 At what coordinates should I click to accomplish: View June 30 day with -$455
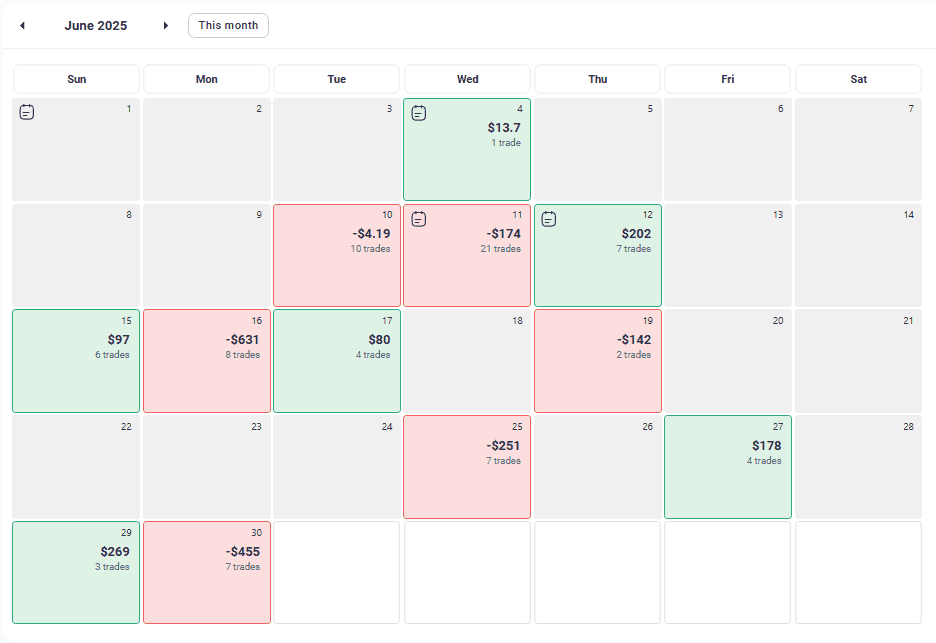207,573
